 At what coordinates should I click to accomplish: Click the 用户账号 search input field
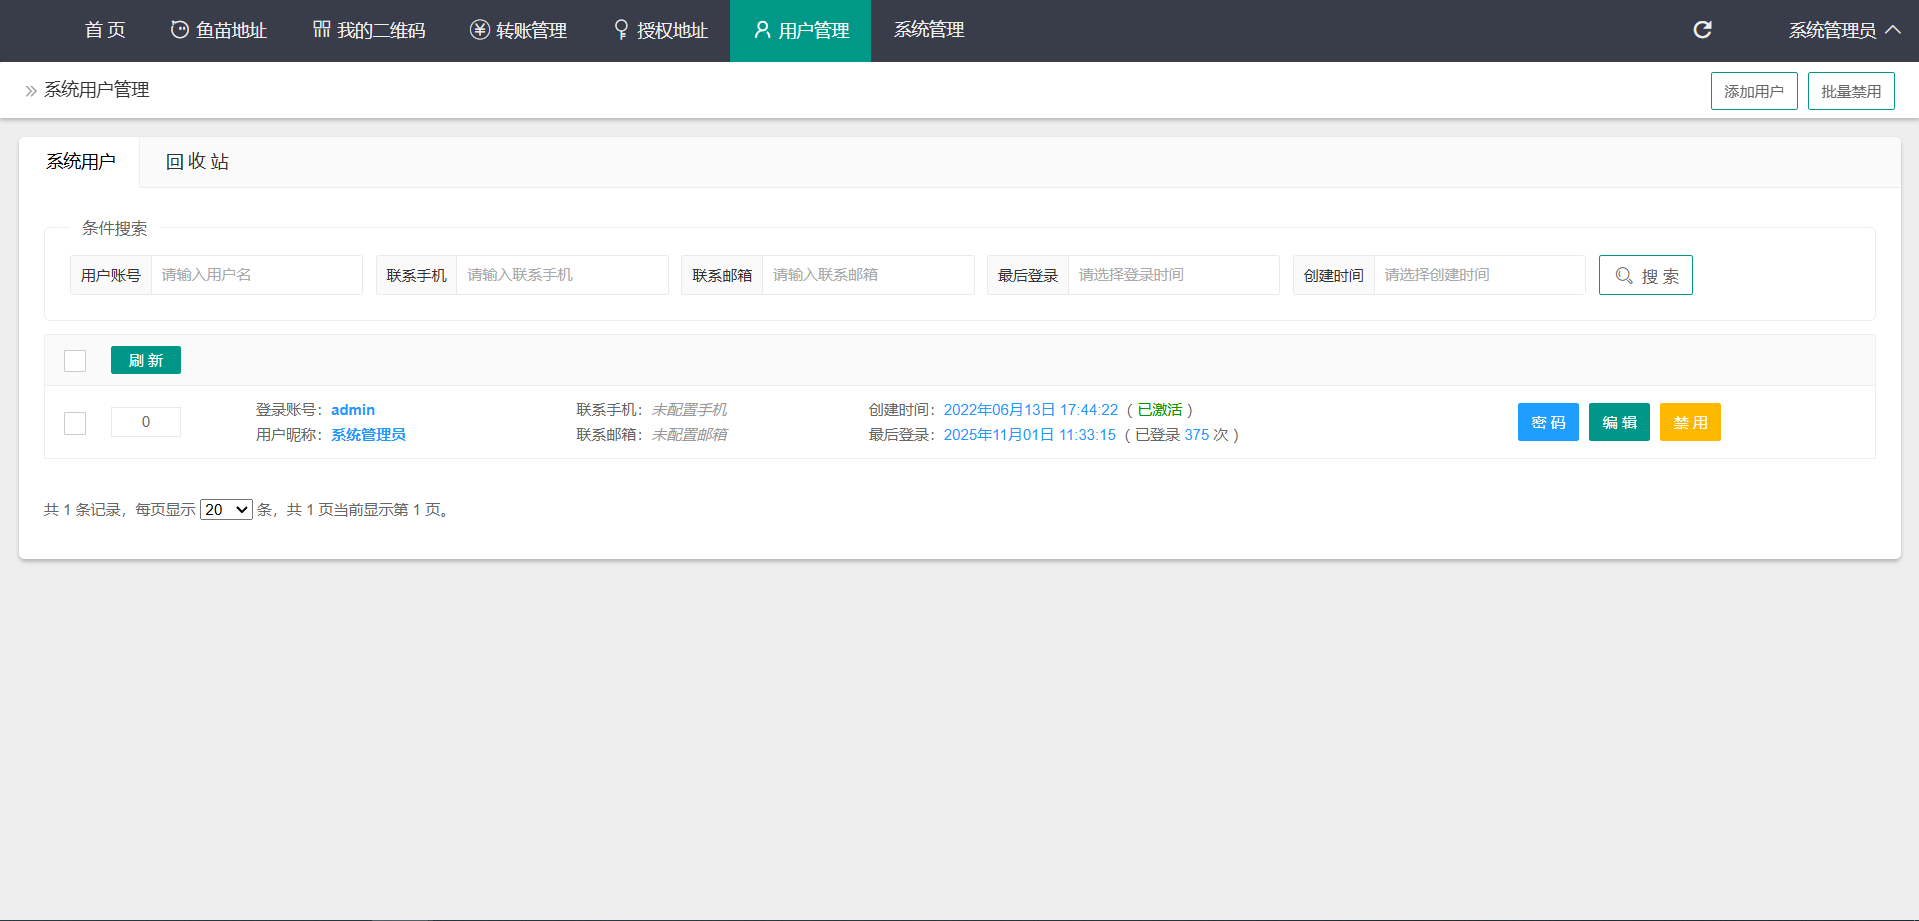coord(256,275)
